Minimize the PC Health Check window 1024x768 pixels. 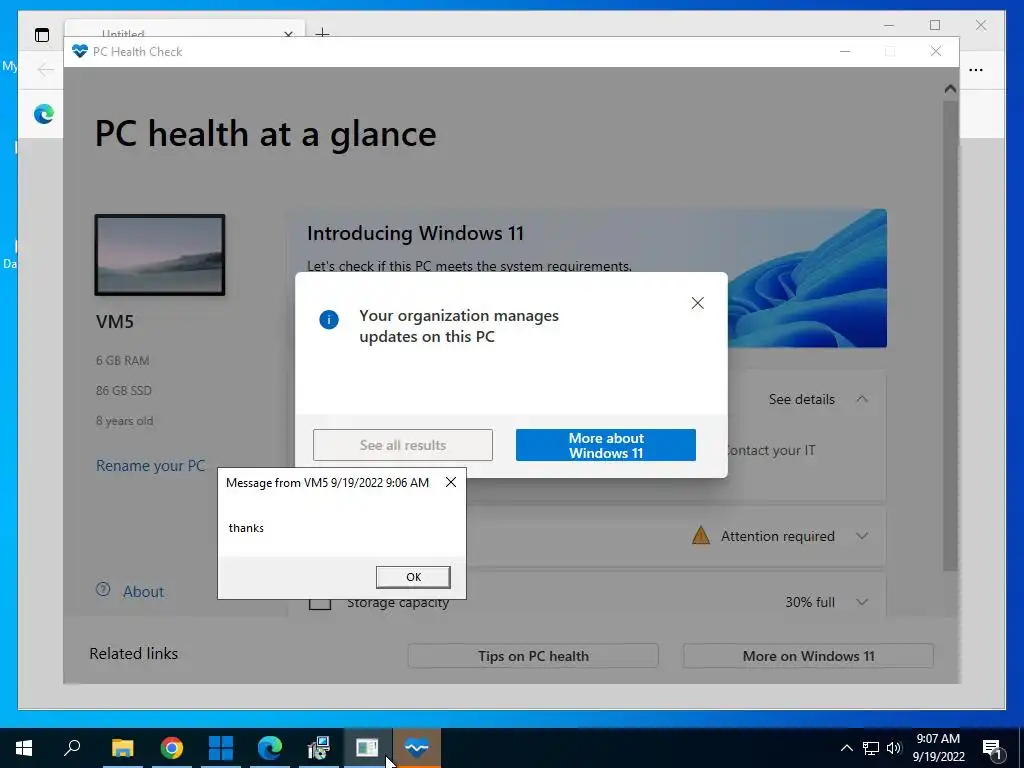pos(845,52)
